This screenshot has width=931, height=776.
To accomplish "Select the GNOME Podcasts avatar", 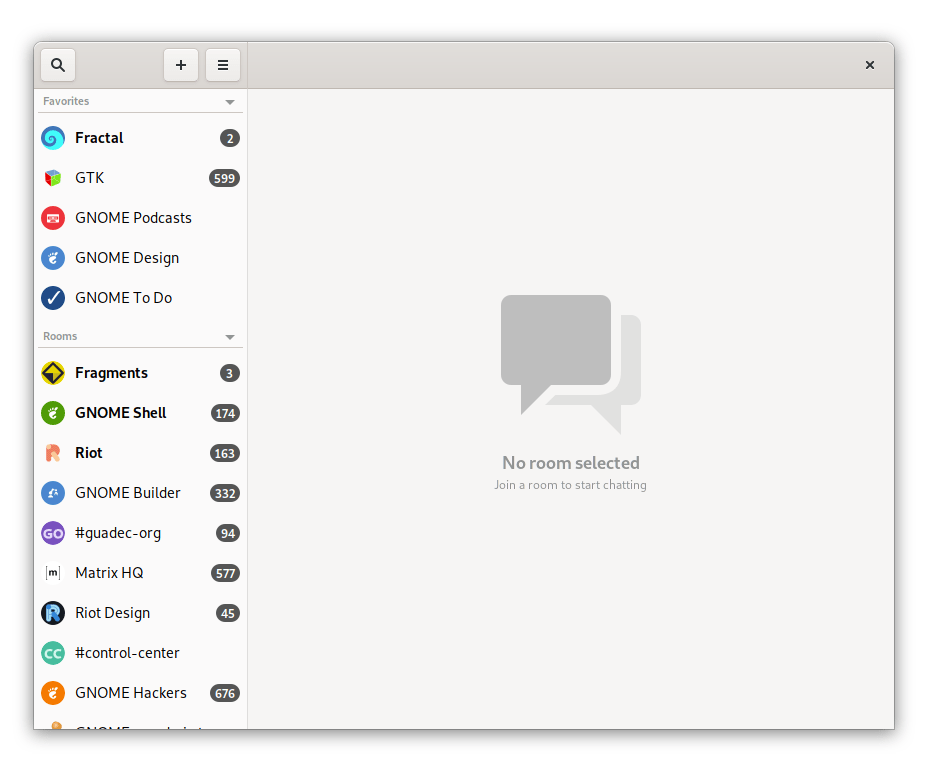I will 52,218.
